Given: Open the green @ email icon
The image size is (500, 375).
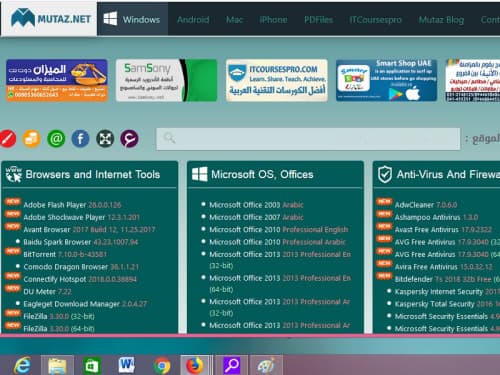Looking at the screenshot, I should coord(56,138).
